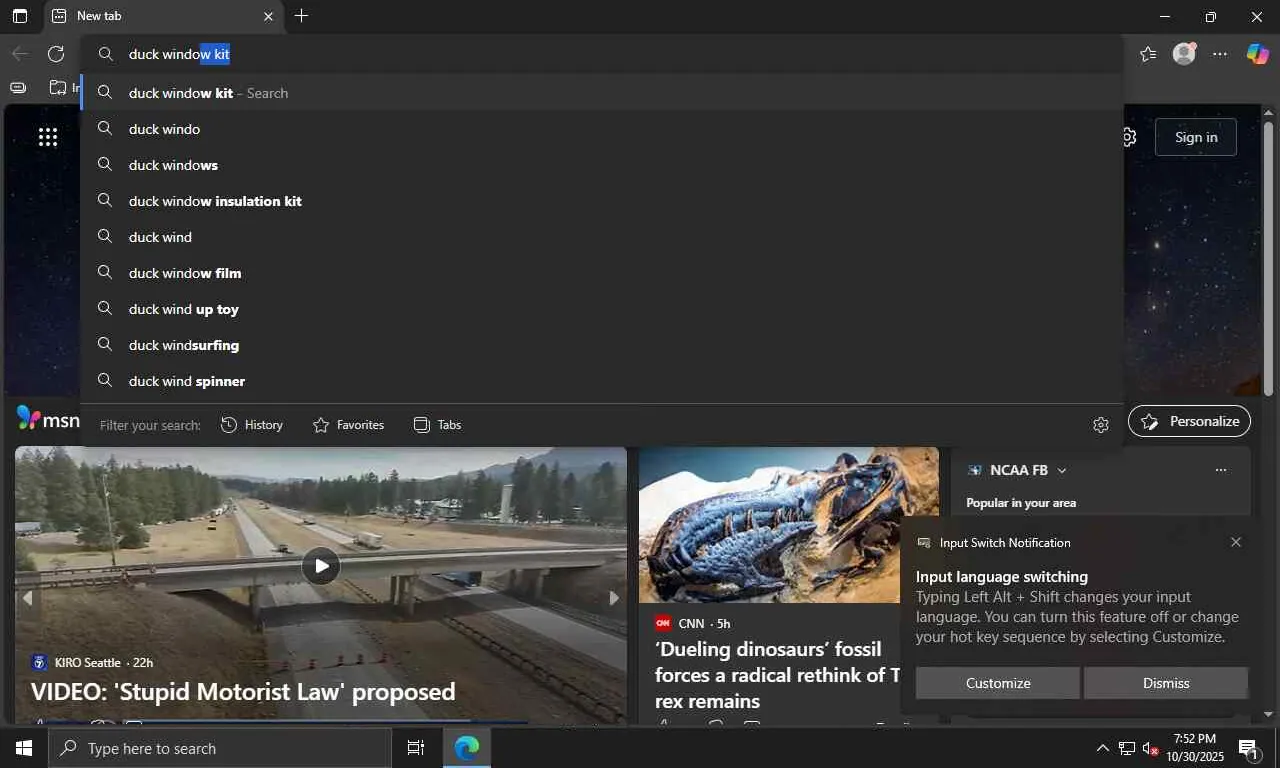Image resolution: width=1280 pixels, height=768 pixels.
Task: Filter search by History
Action: [252, 425]
